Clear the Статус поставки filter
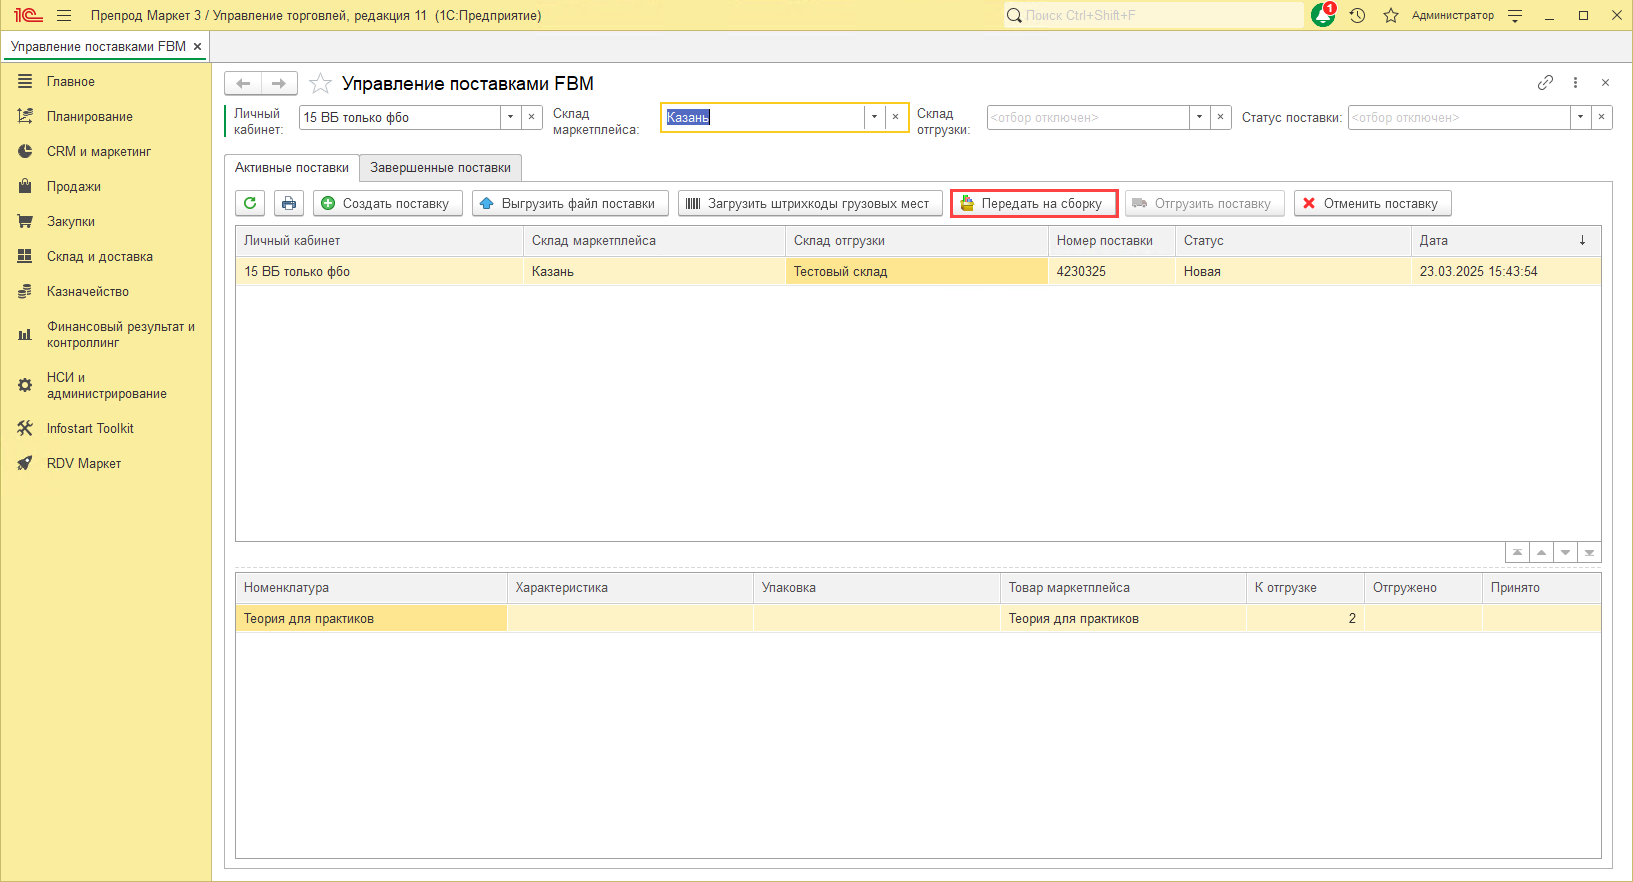Image resolution: width=1633 pixels, height=882 pixels. (x=1601, y=117)
